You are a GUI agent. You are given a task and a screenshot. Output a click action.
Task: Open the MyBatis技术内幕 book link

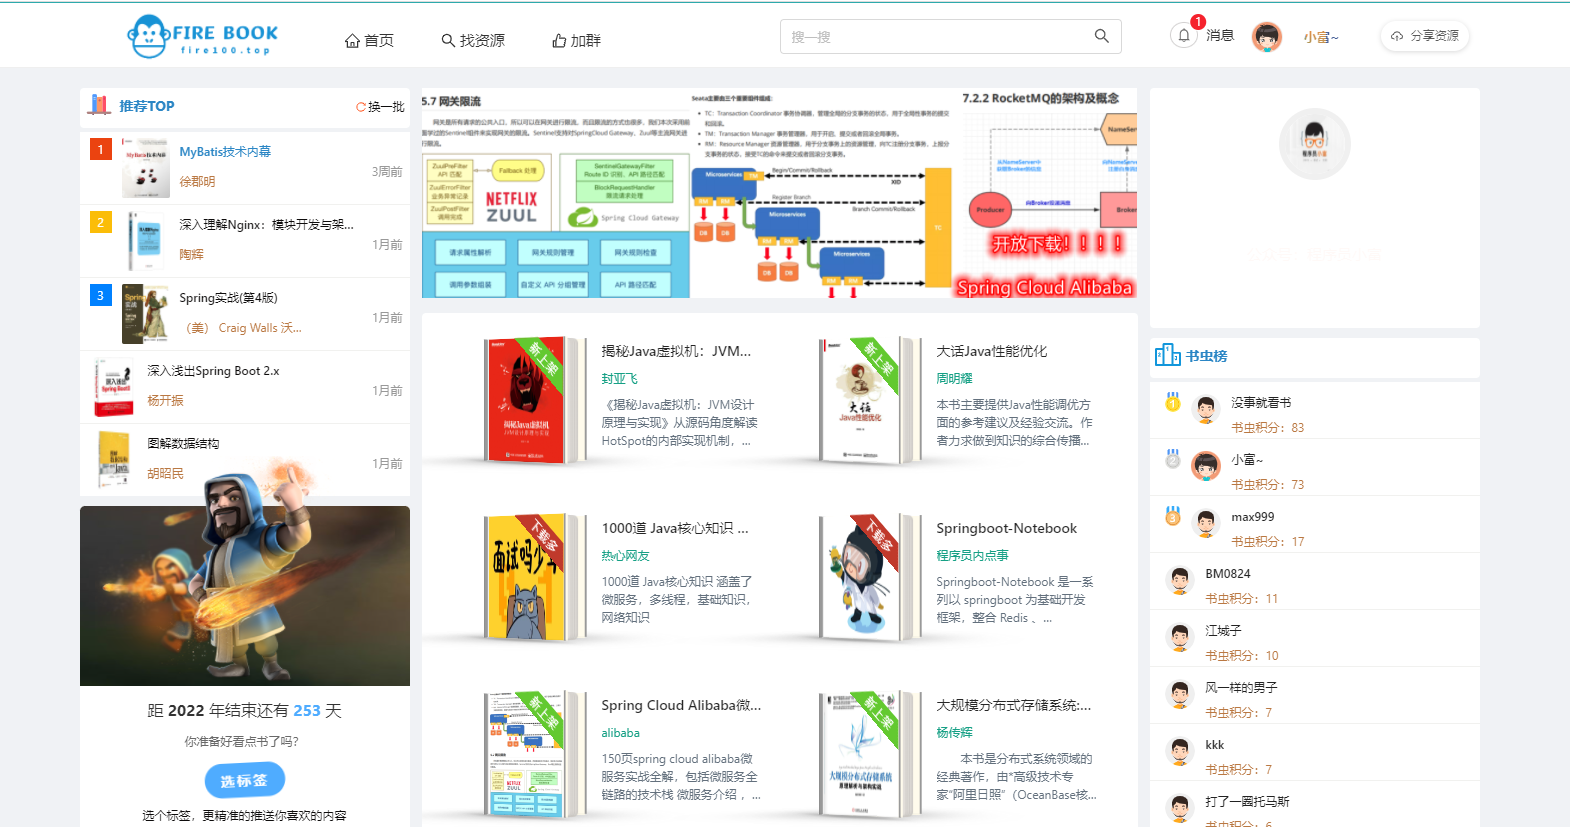pyautogui.click(x=225, y=151)
